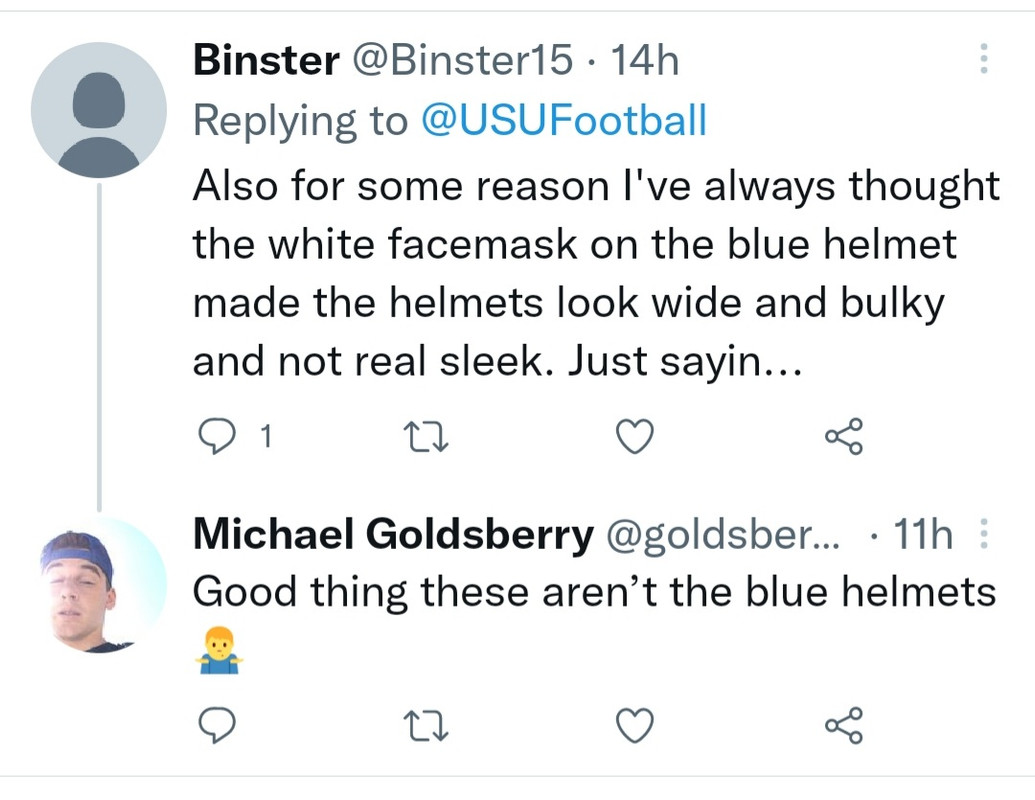Click the Binster display name
Screen dimensions: 1035x800
pos(267,60)
